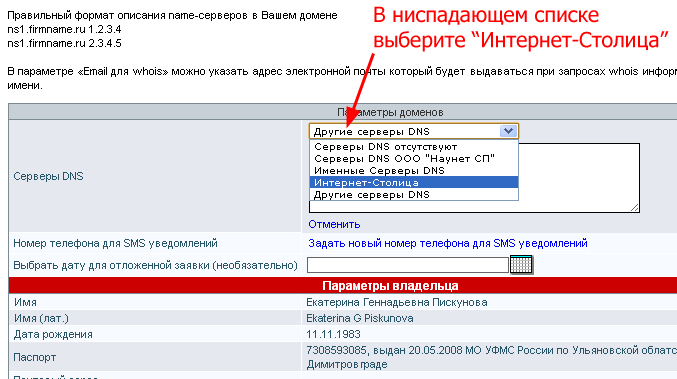Click the "Отменить" link

coord(334,224)
